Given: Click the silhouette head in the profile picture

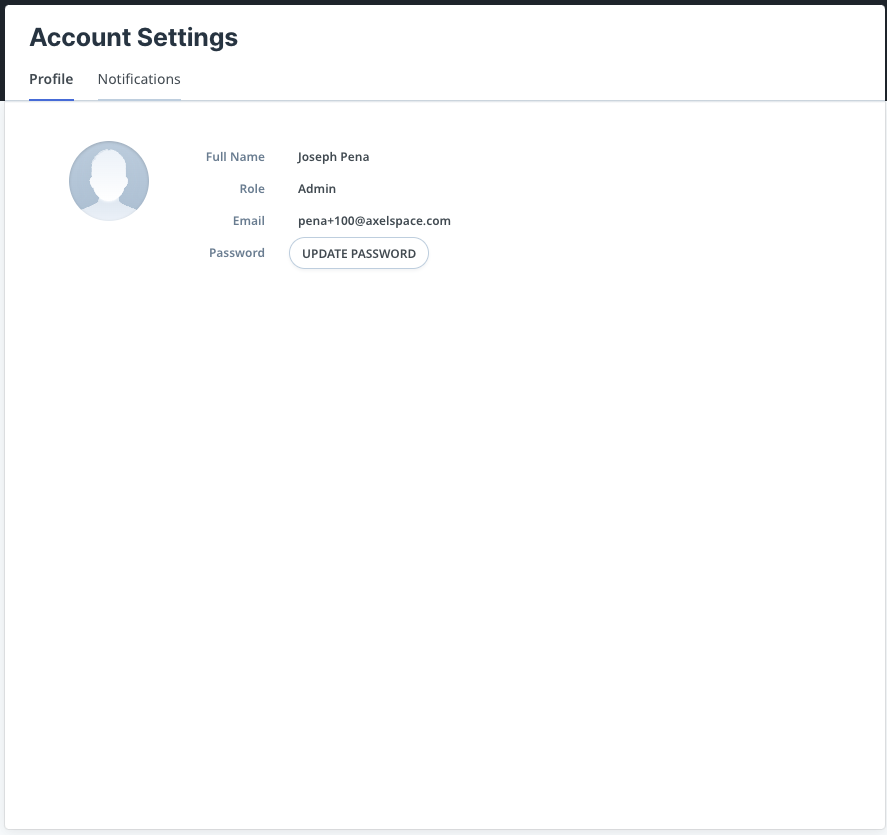Looking at the screenshot, I should click(109, 166).
